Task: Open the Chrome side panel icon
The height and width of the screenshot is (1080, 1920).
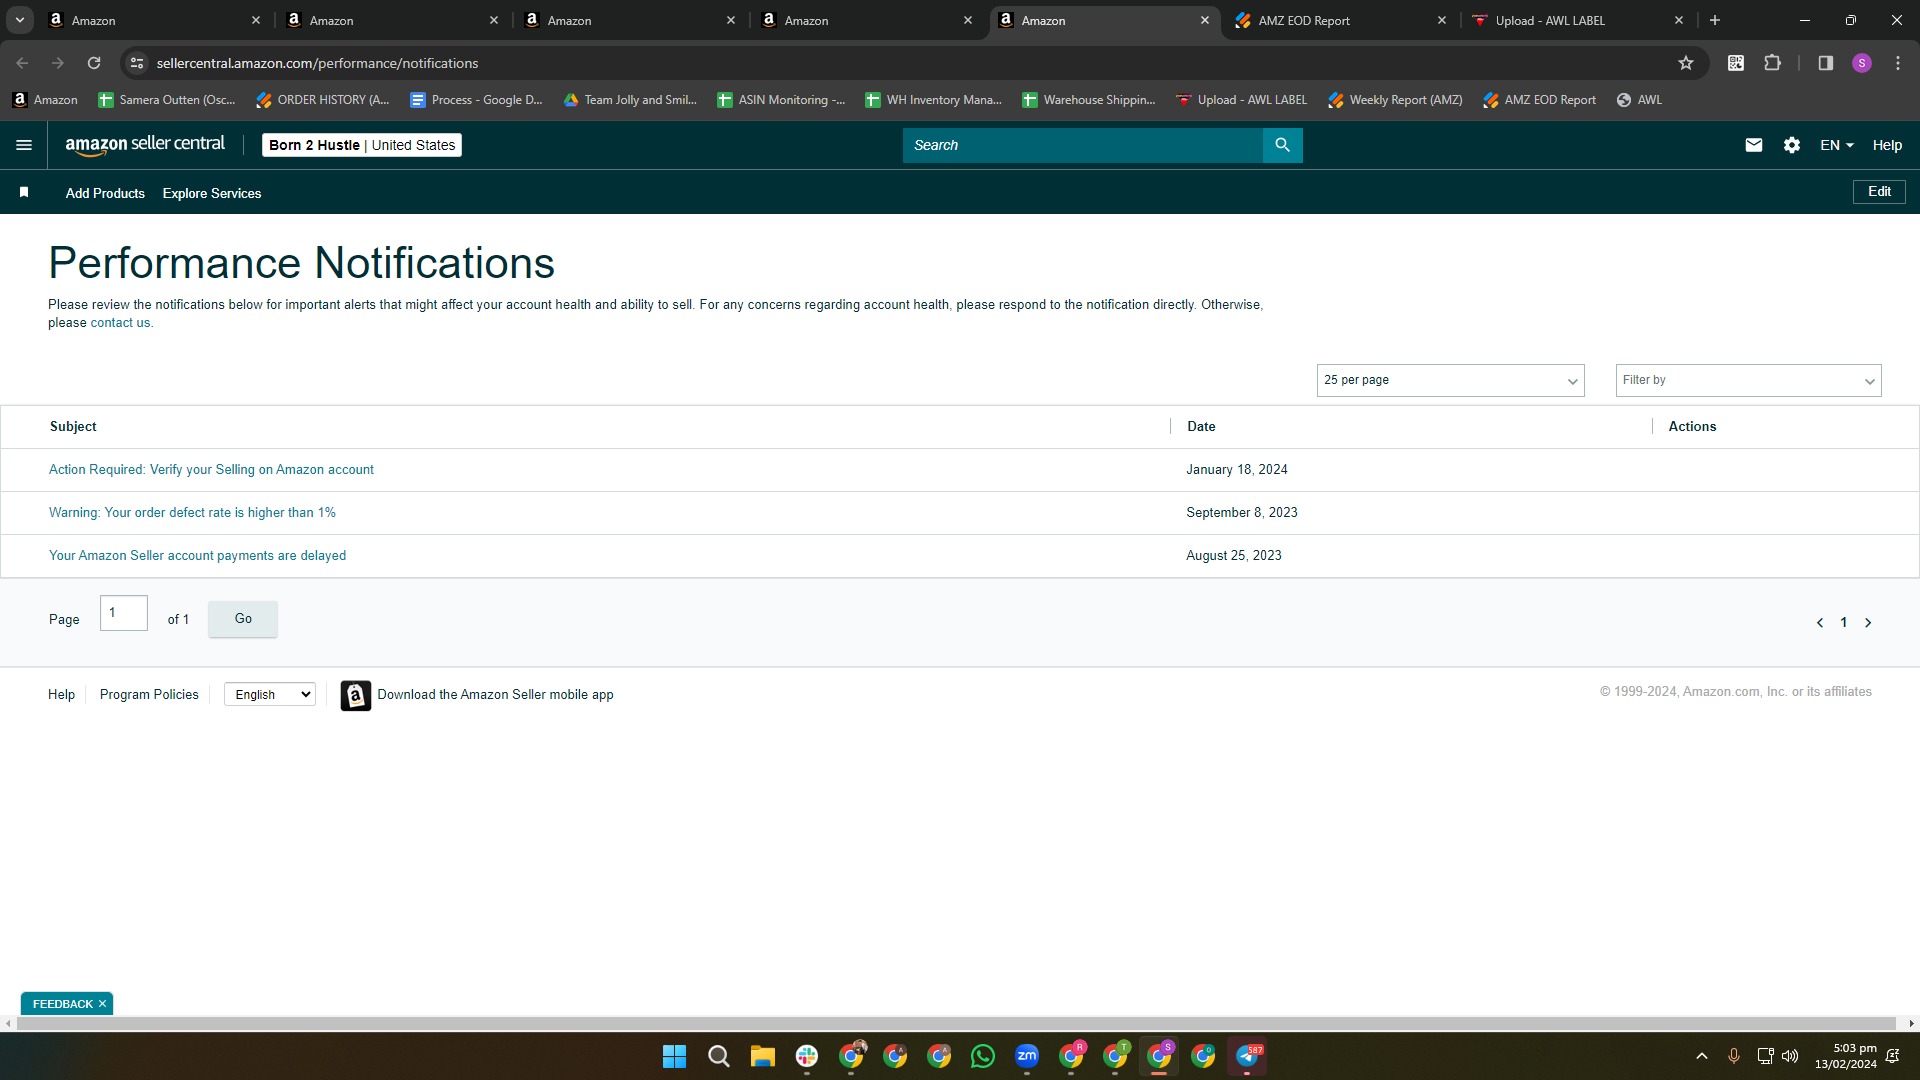Action: [1825, 63]
